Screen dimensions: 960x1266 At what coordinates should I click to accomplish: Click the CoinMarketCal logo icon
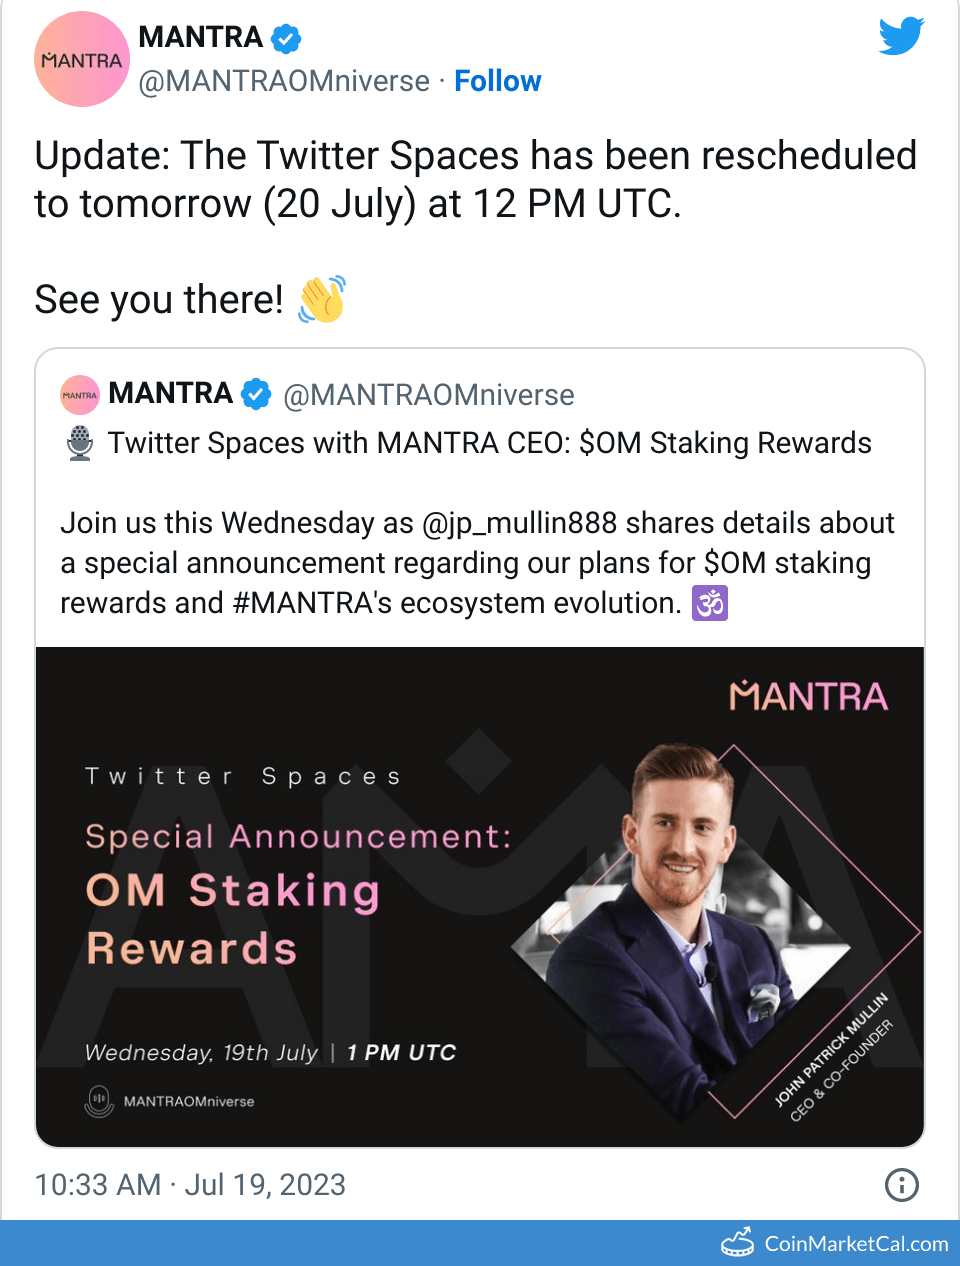click(x=738, y=1243)
